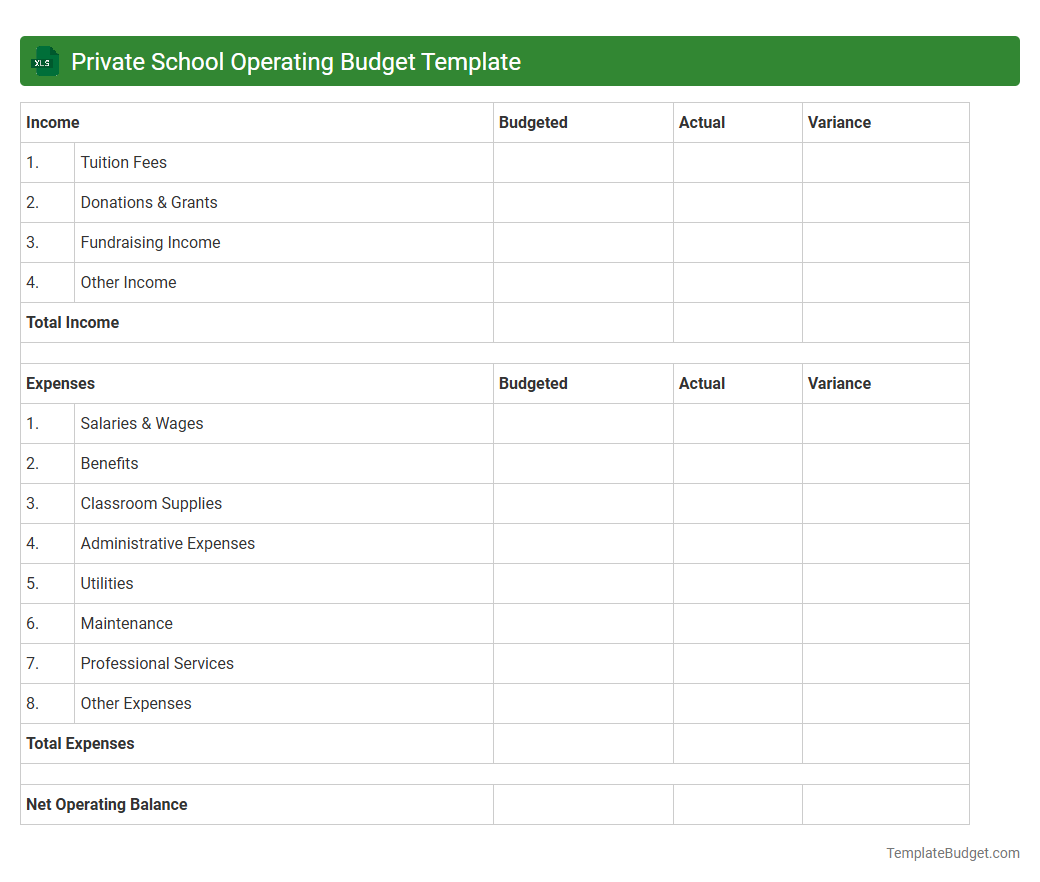The image size is (1040, 882).
Task: Open the TemplateBudget.com link
Action: tap(952, 853)
